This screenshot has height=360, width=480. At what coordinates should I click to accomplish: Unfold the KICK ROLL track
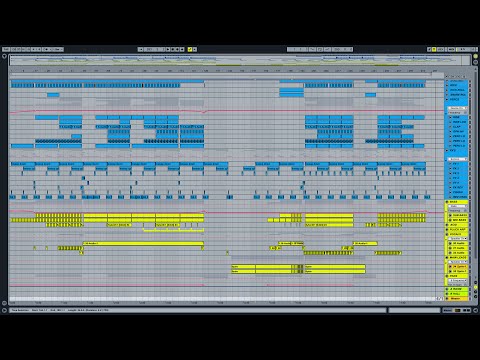click(x=447, y=90)
